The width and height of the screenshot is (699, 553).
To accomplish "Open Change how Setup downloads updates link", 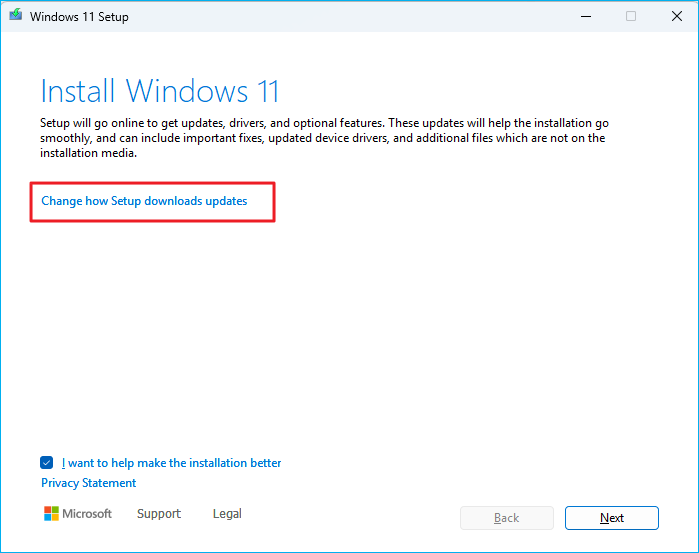I will pos(144,201).
